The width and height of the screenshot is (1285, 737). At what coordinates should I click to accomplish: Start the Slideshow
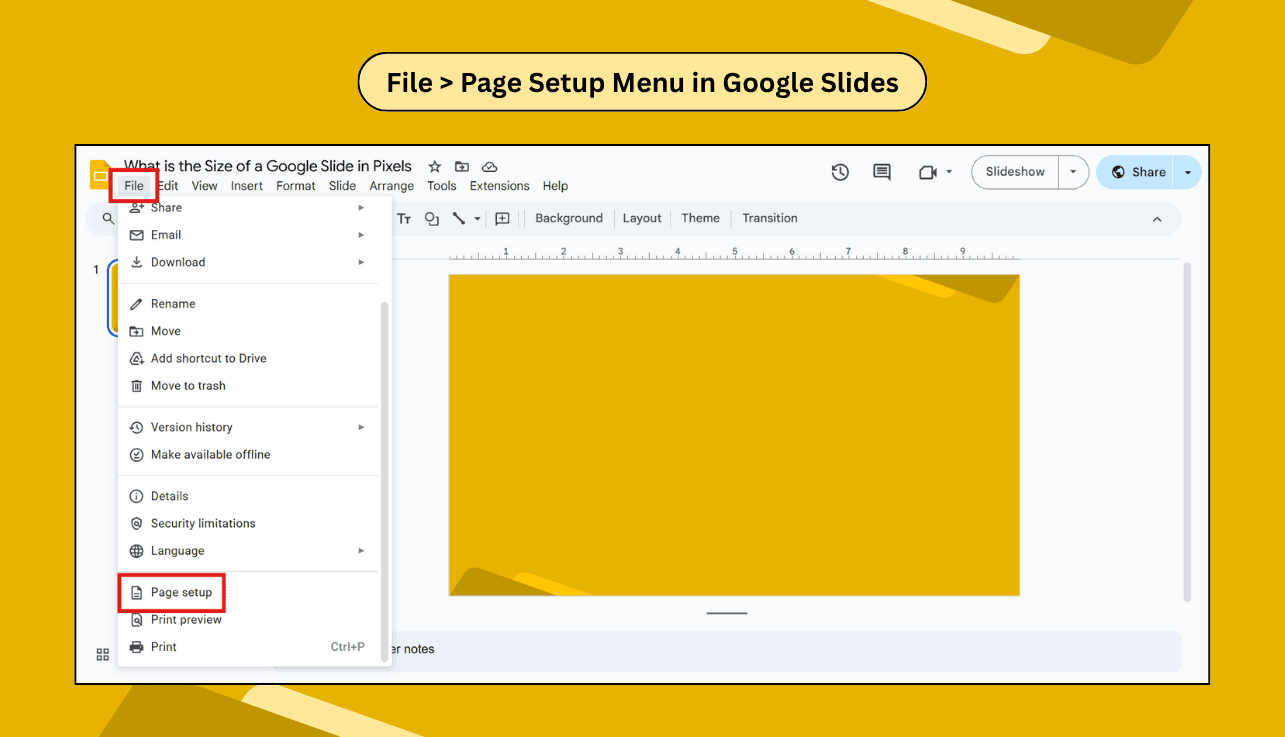pyautogui.click(x=1015, y=171)
